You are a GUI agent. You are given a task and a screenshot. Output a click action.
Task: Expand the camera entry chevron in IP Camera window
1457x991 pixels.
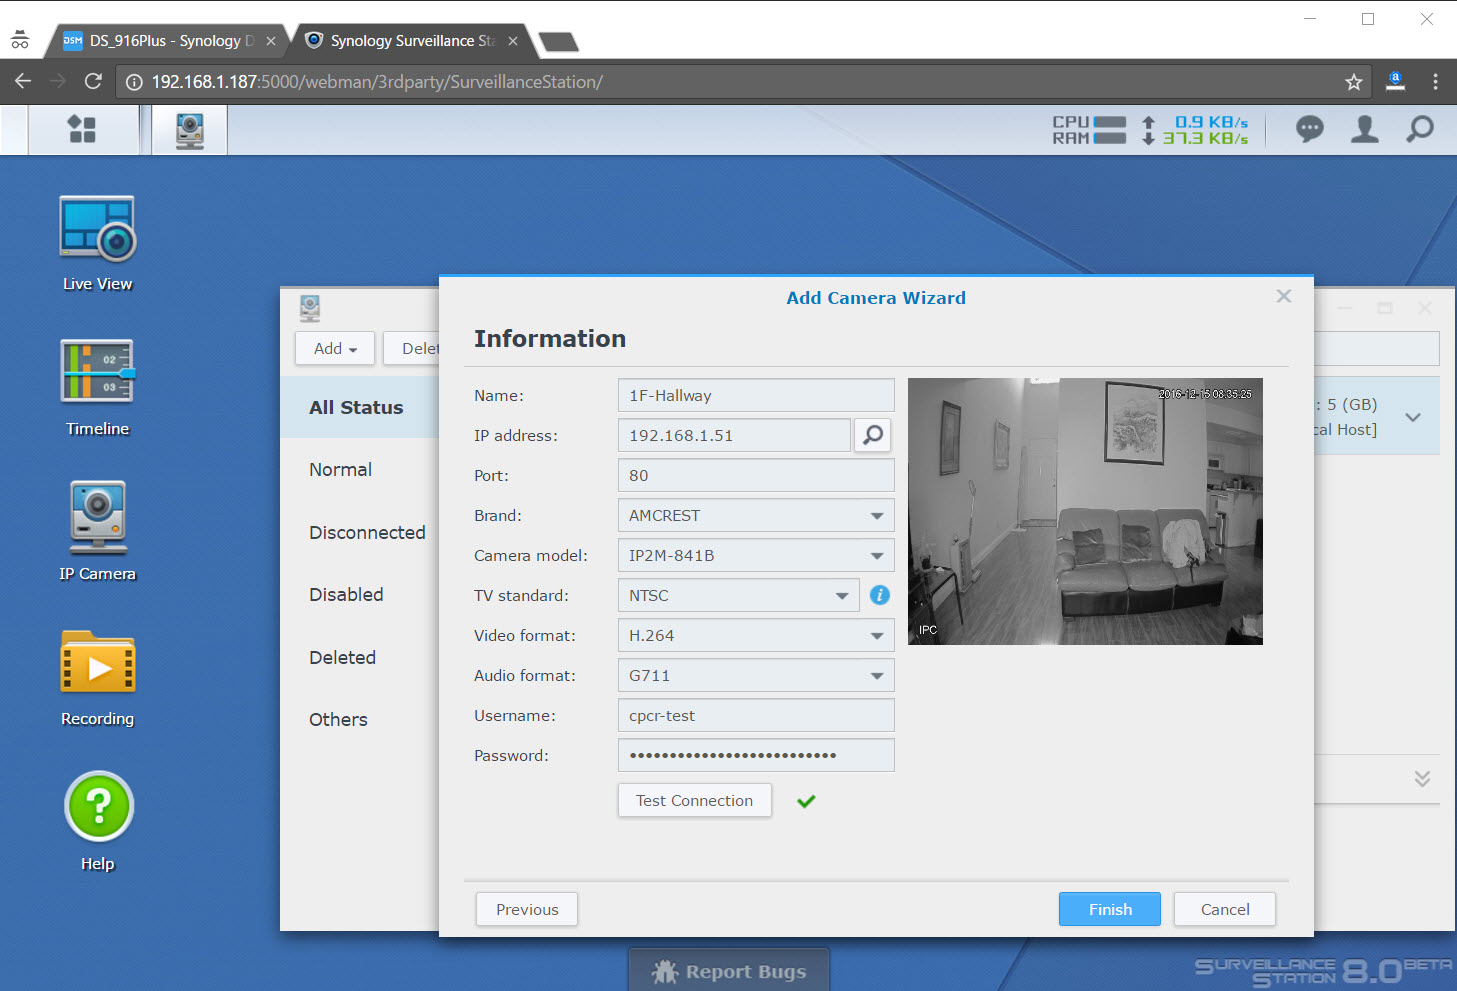pyautogui.click(x=1413, y=417)
